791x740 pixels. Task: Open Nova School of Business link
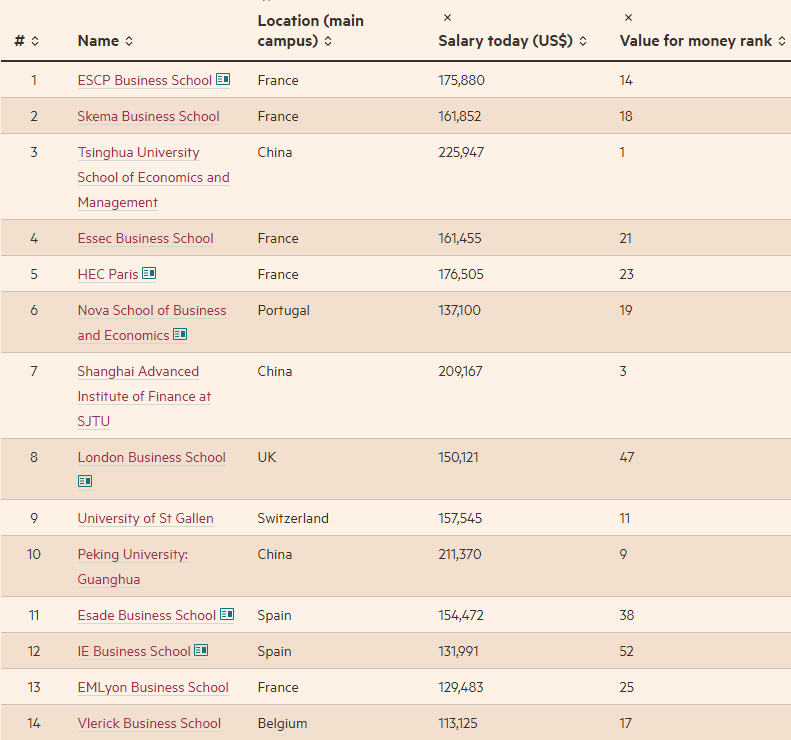pyautogui.click(x=152, y=322)
